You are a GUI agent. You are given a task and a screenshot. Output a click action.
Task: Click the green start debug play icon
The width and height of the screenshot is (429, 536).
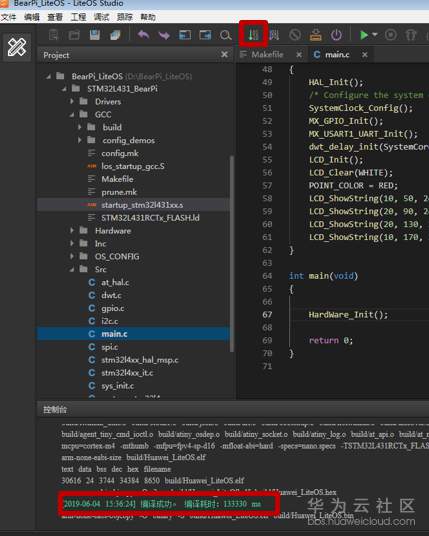(364, 35)
